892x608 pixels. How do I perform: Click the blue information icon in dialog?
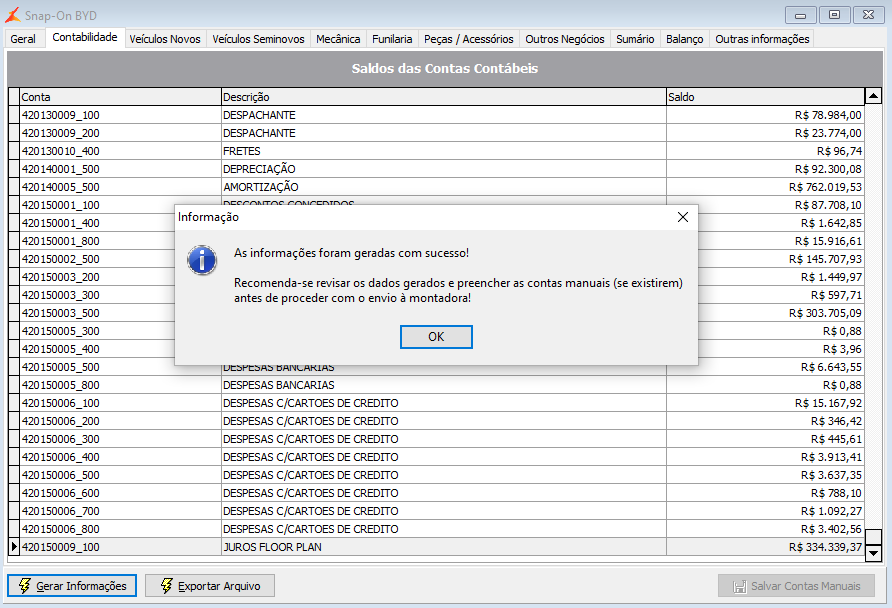(x=202, y=260)
